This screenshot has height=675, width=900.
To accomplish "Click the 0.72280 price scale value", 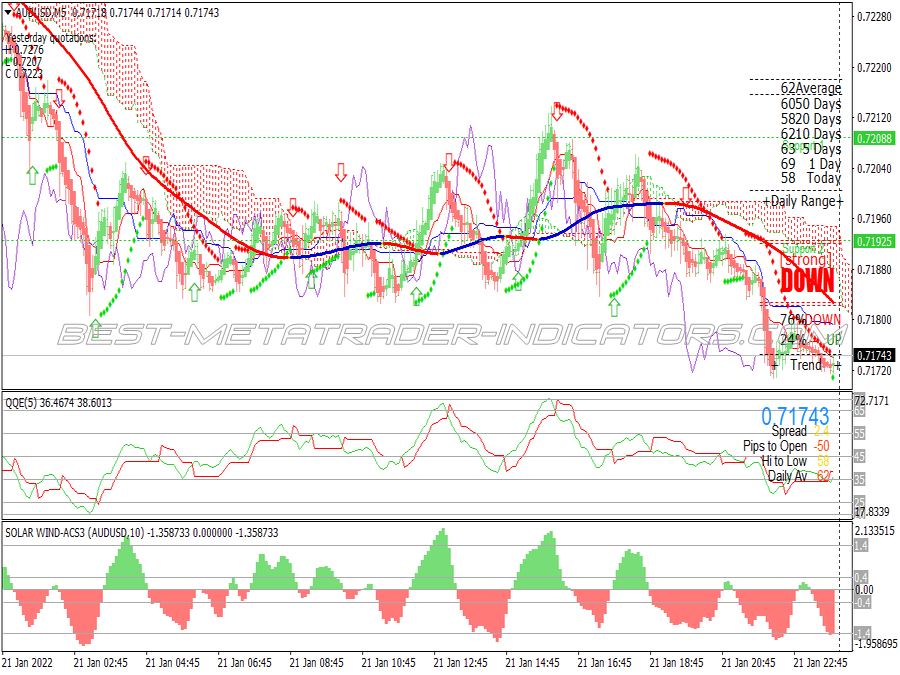I will (x=874, y=17).
